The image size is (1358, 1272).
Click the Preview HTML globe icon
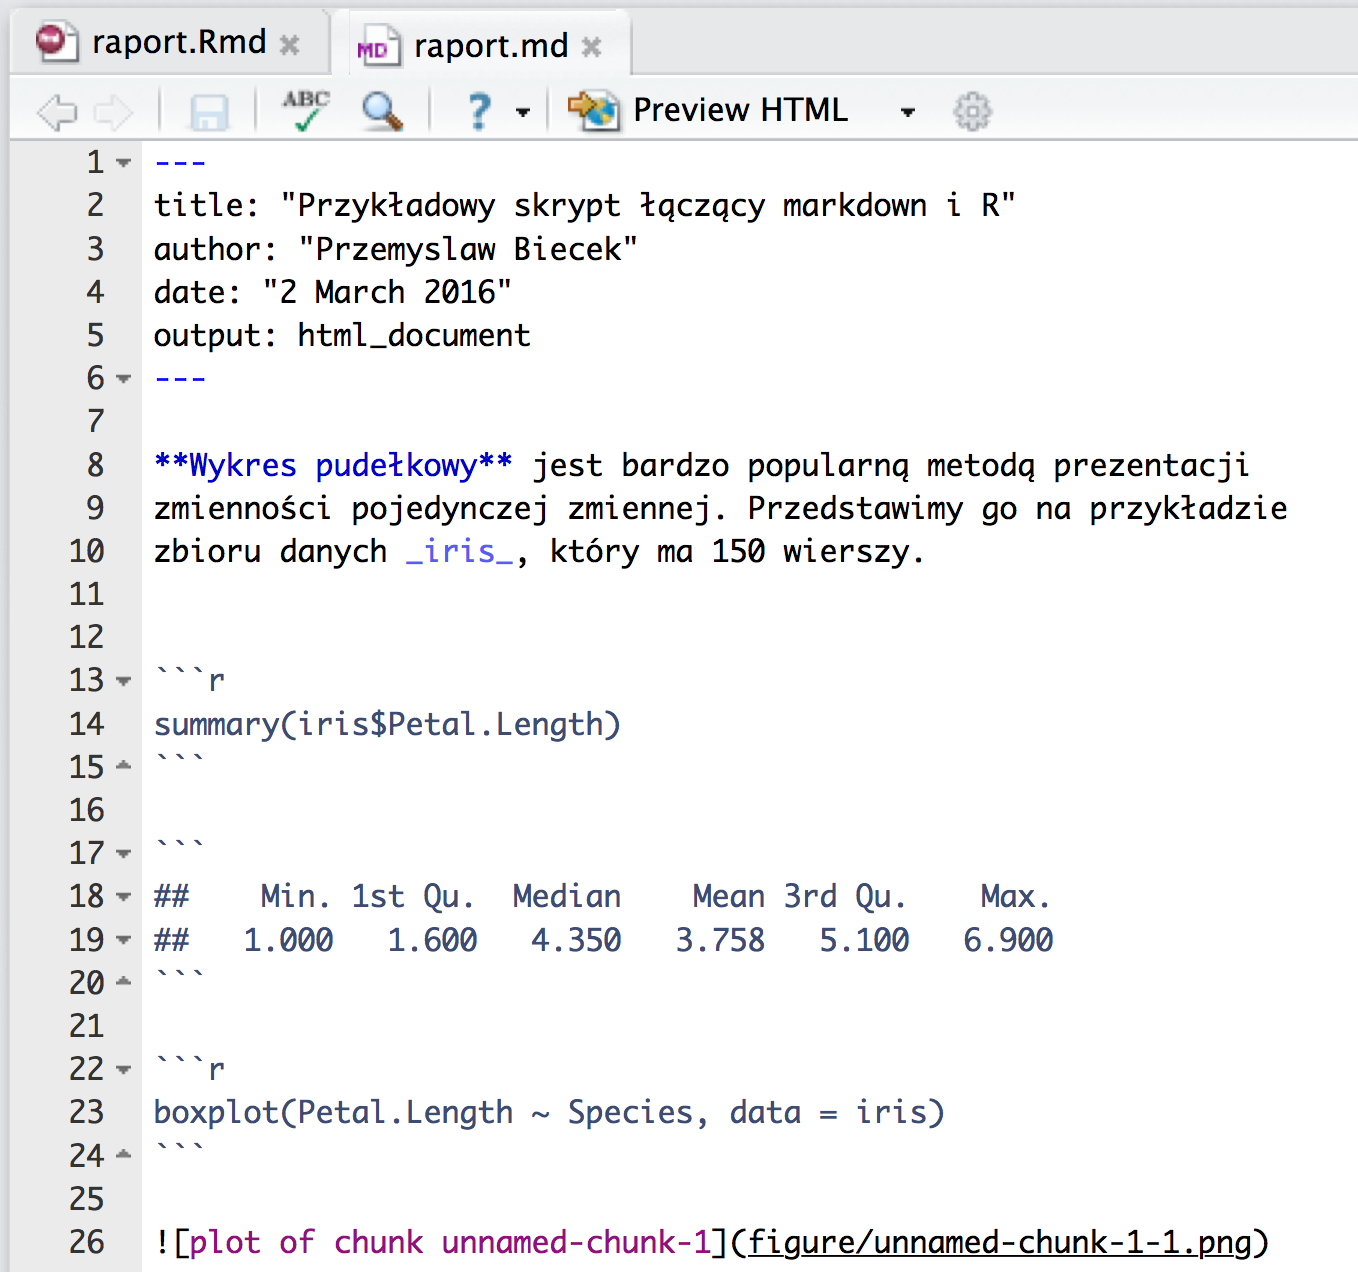(x=594, y=110)
